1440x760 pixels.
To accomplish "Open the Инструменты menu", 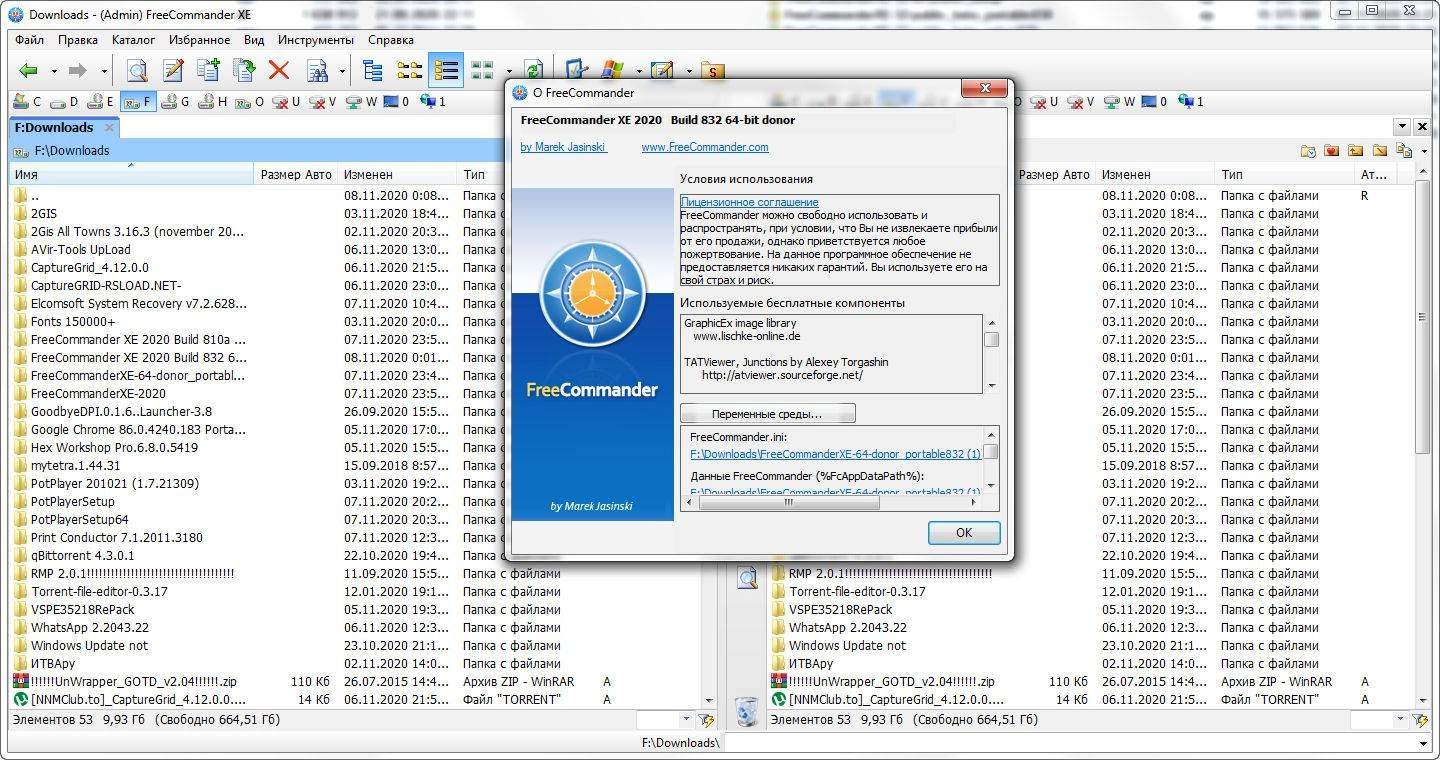I will 316,40.
